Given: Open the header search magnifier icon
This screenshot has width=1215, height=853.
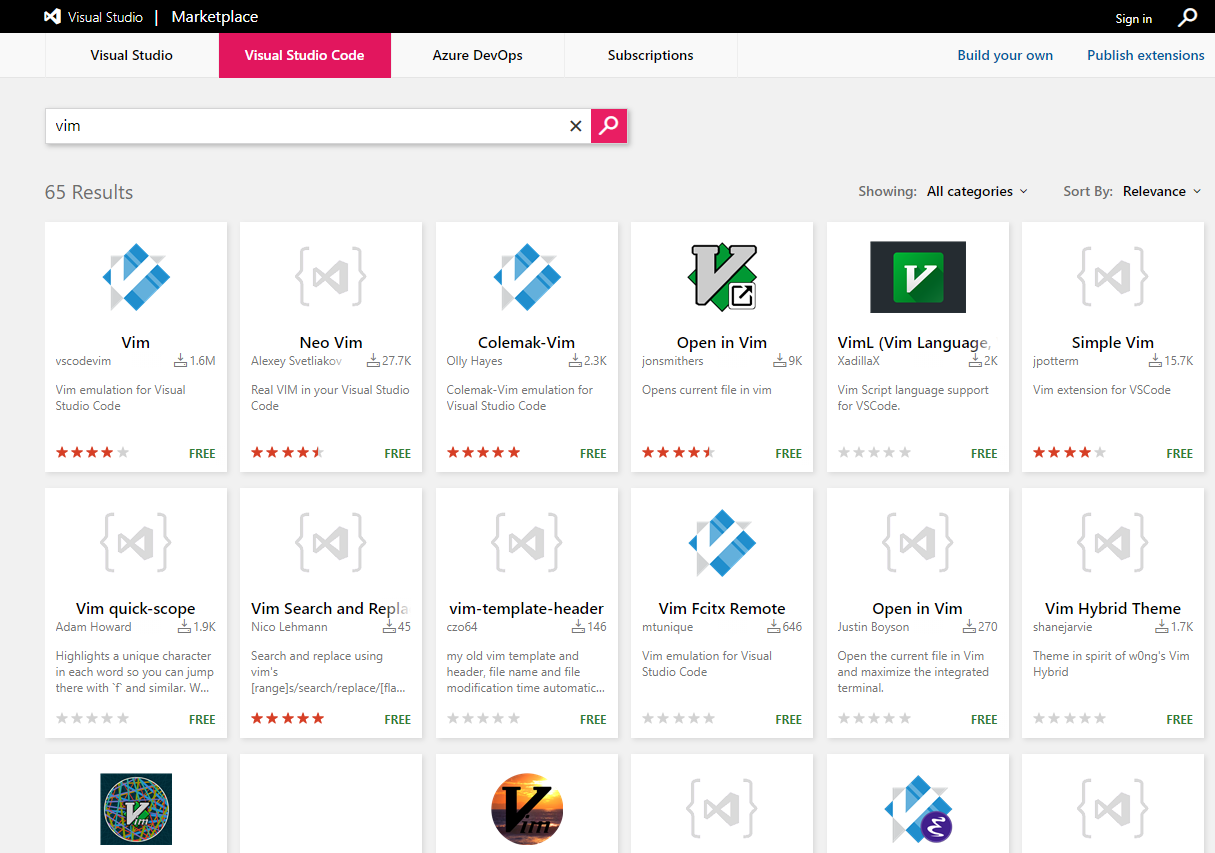Looking at the screenshot, I should tap(1187, 17).
